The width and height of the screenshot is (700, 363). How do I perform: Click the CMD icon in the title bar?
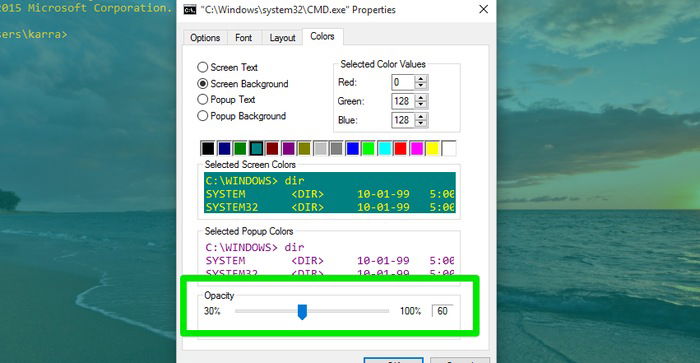click(x=190, y=9)
